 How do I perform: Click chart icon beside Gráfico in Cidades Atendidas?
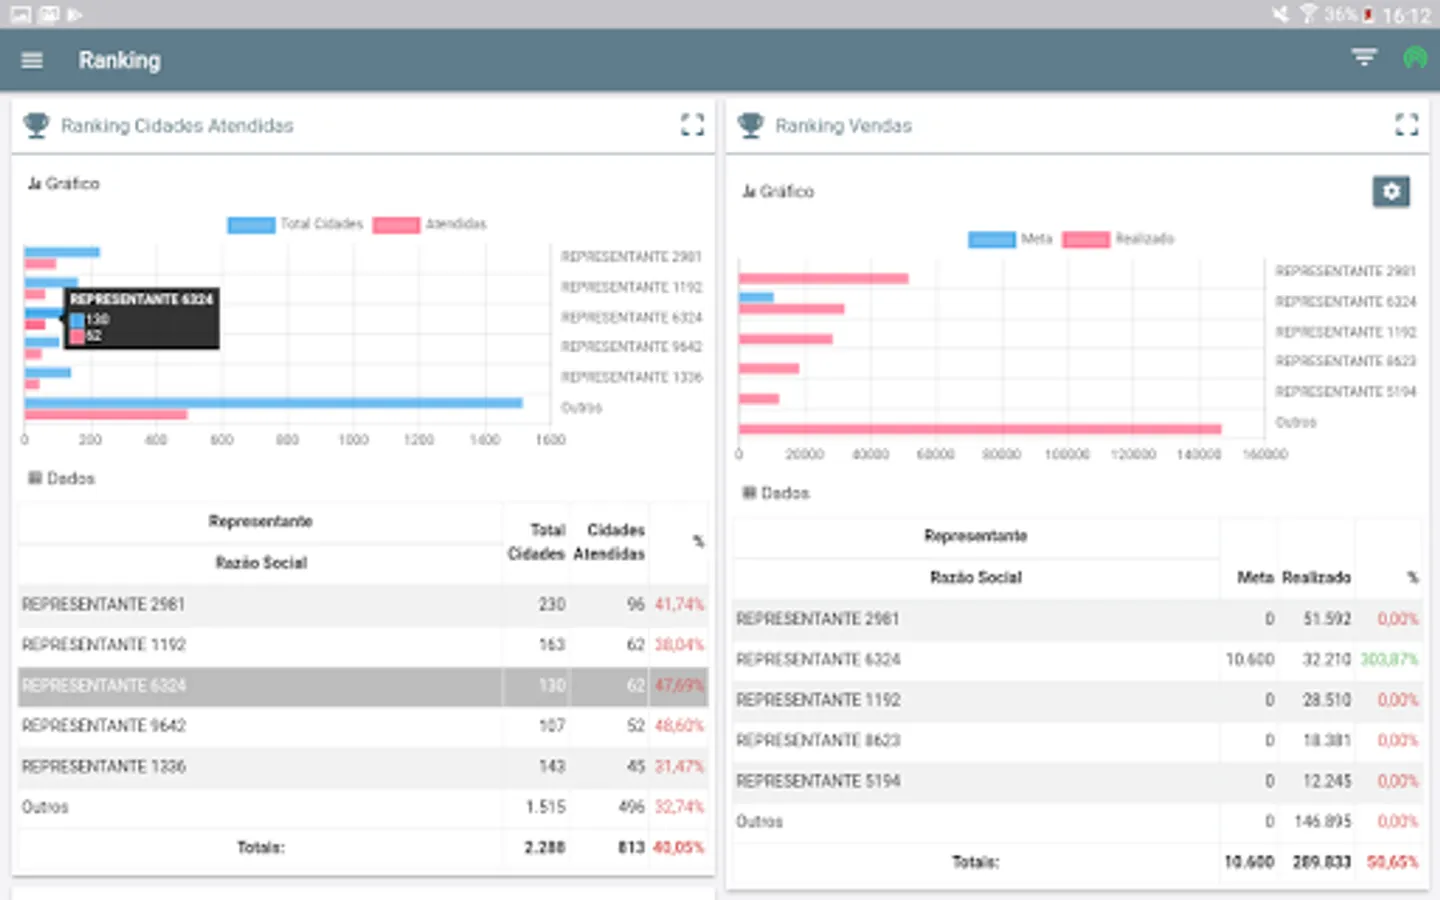[x=34, y=184]
